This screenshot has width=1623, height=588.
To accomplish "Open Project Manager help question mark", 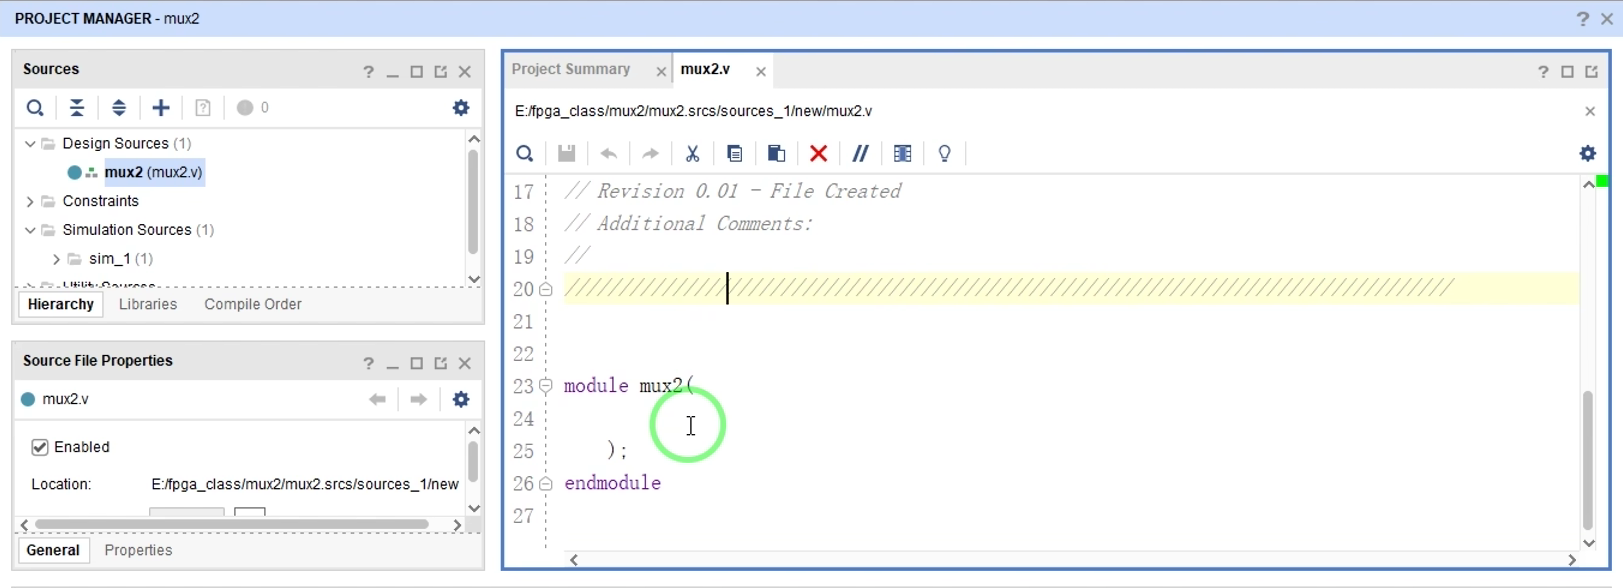I will 1582,19.
